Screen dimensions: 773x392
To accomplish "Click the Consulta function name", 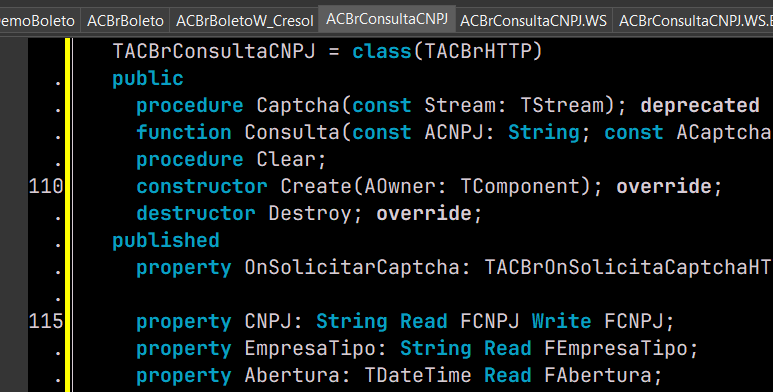I will point(292,132).
